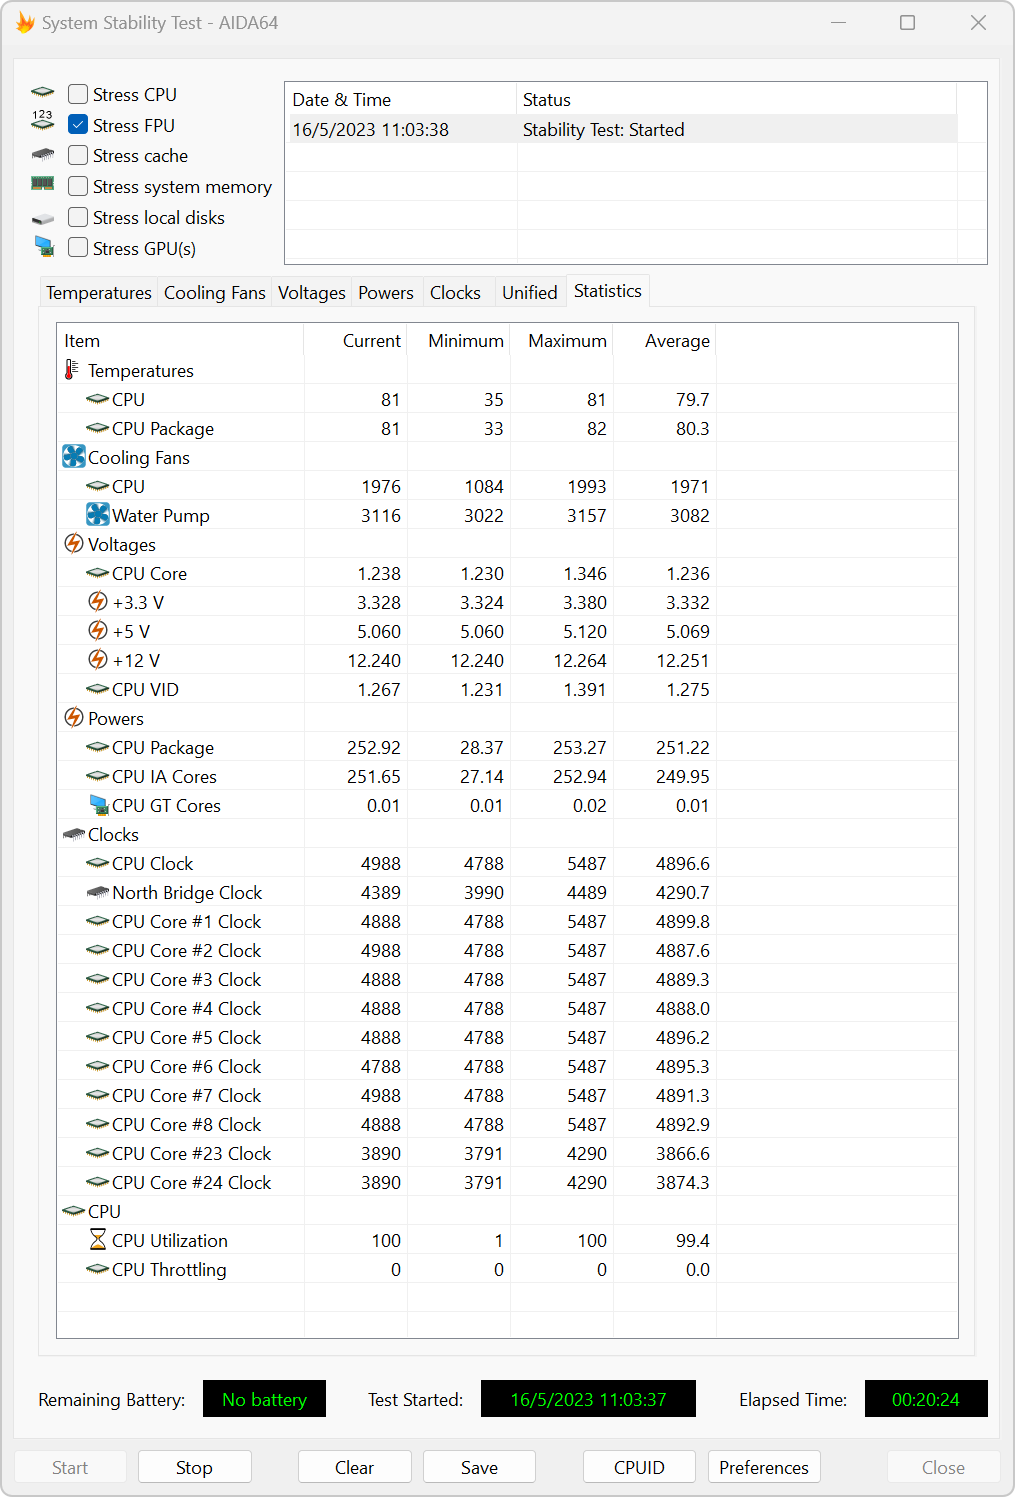Viewport: 1015px width, 1497px height.
Task: Click the lightning icon beside Voltages
Action: coord(74,544)
